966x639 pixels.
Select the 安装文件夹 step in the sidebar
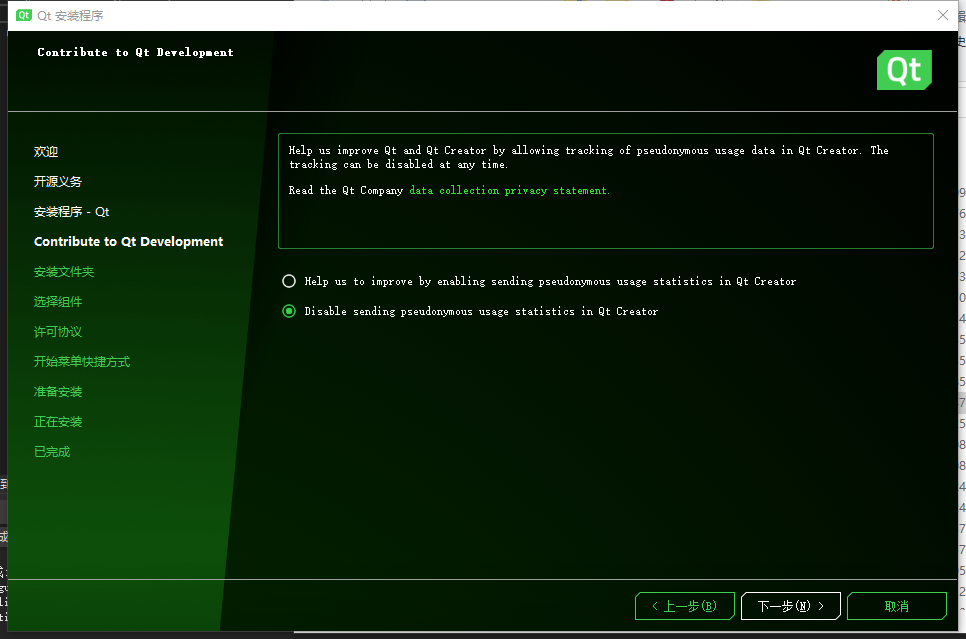coord(64,272)
